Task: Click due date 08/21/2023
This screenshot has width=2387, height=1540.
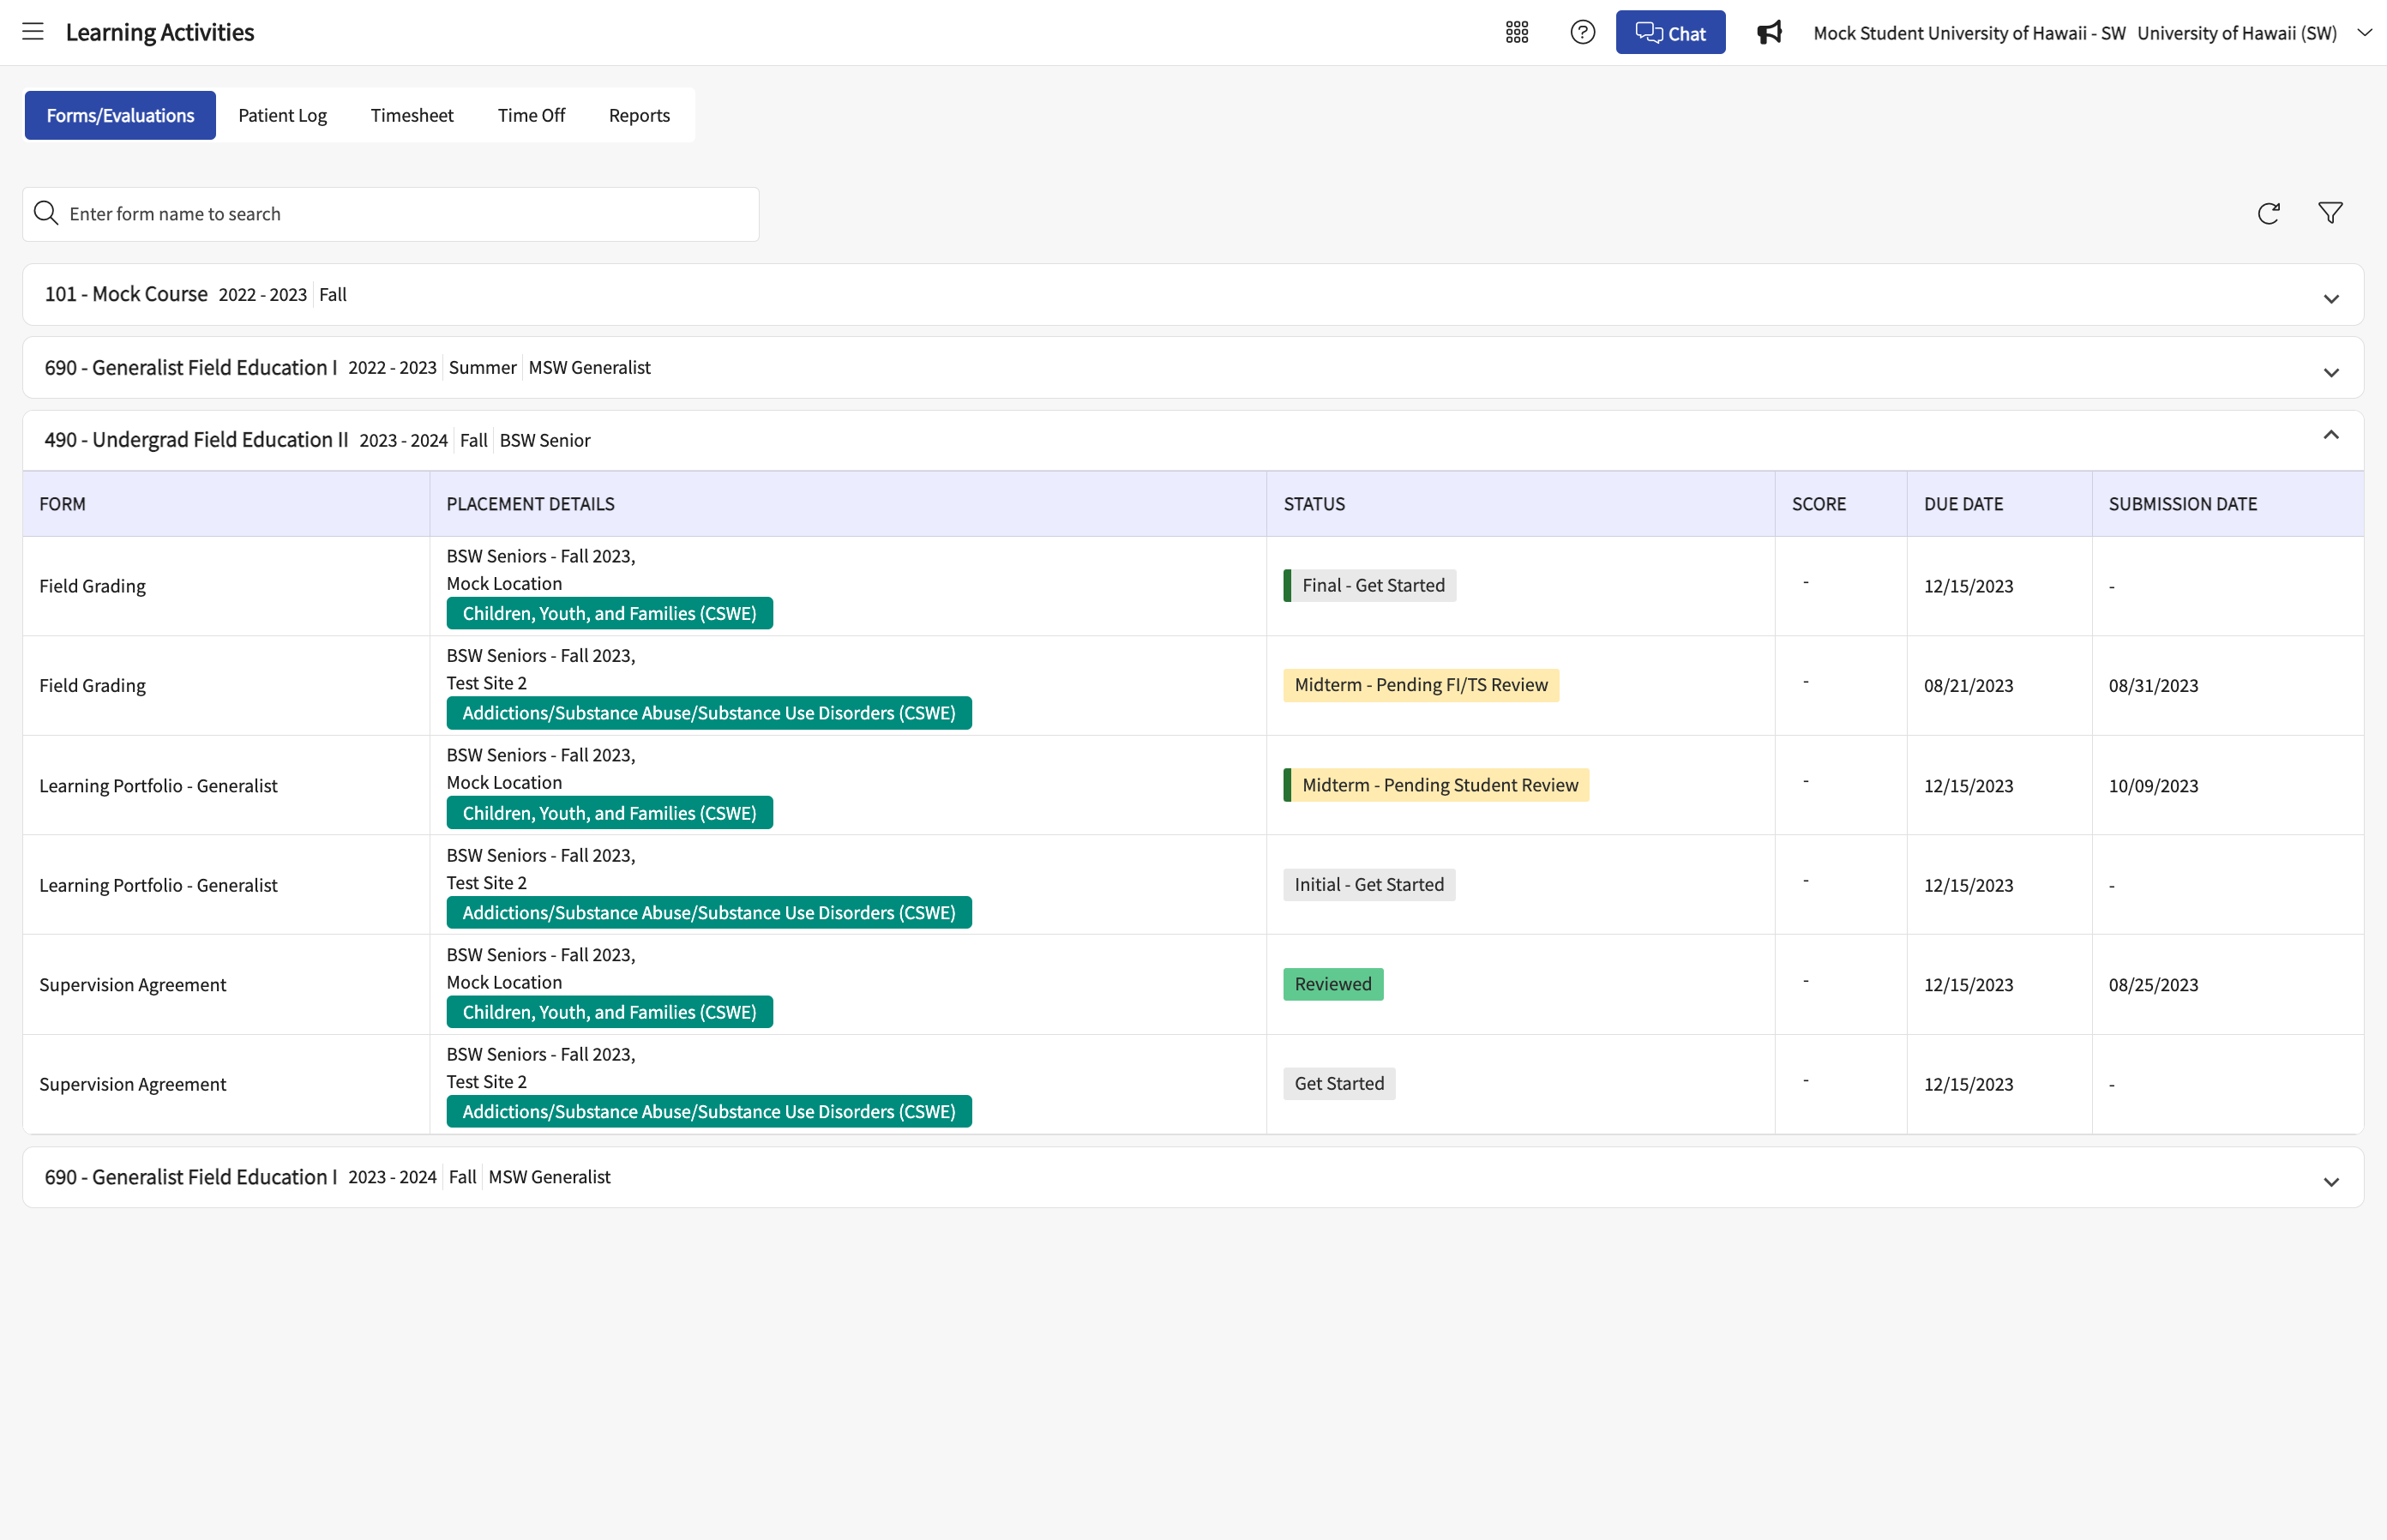Action: pyautogui.click(x=1968, y=686)
